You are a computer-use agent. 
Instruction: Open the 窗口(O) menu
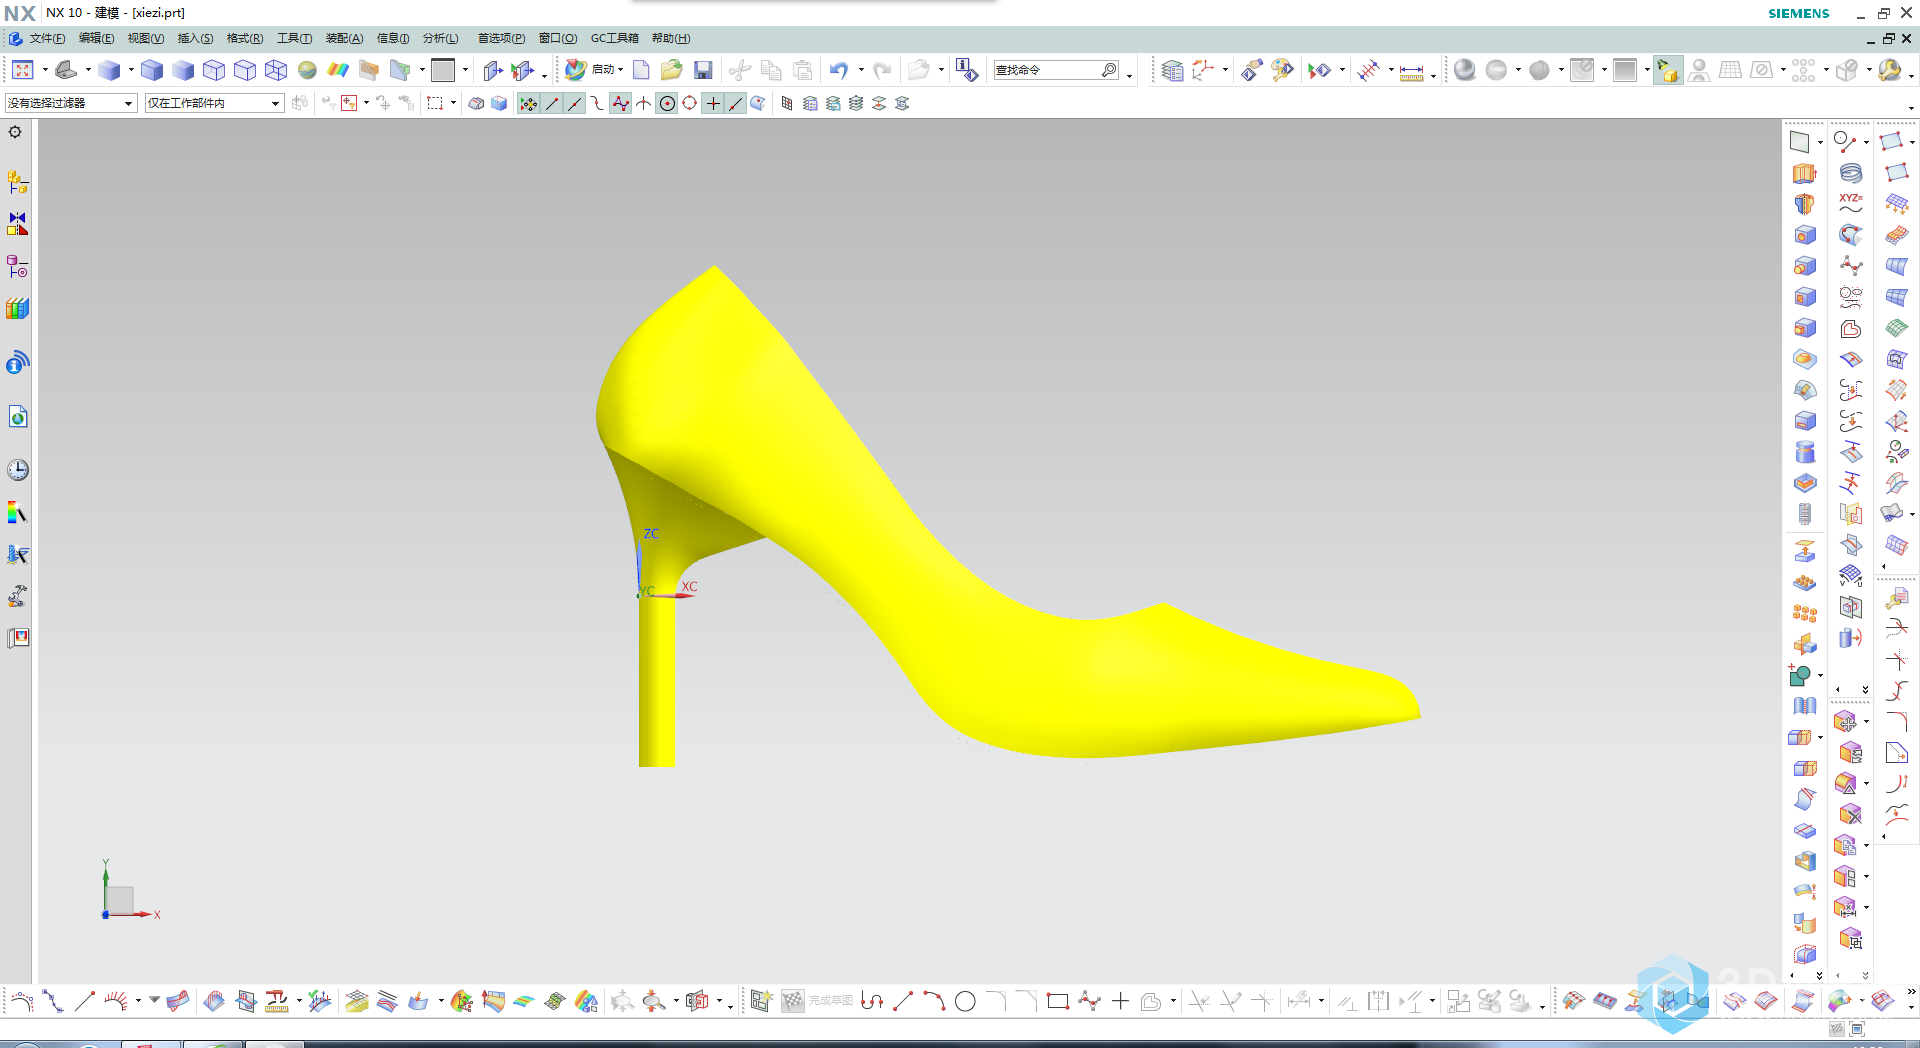tap(558, 38)
